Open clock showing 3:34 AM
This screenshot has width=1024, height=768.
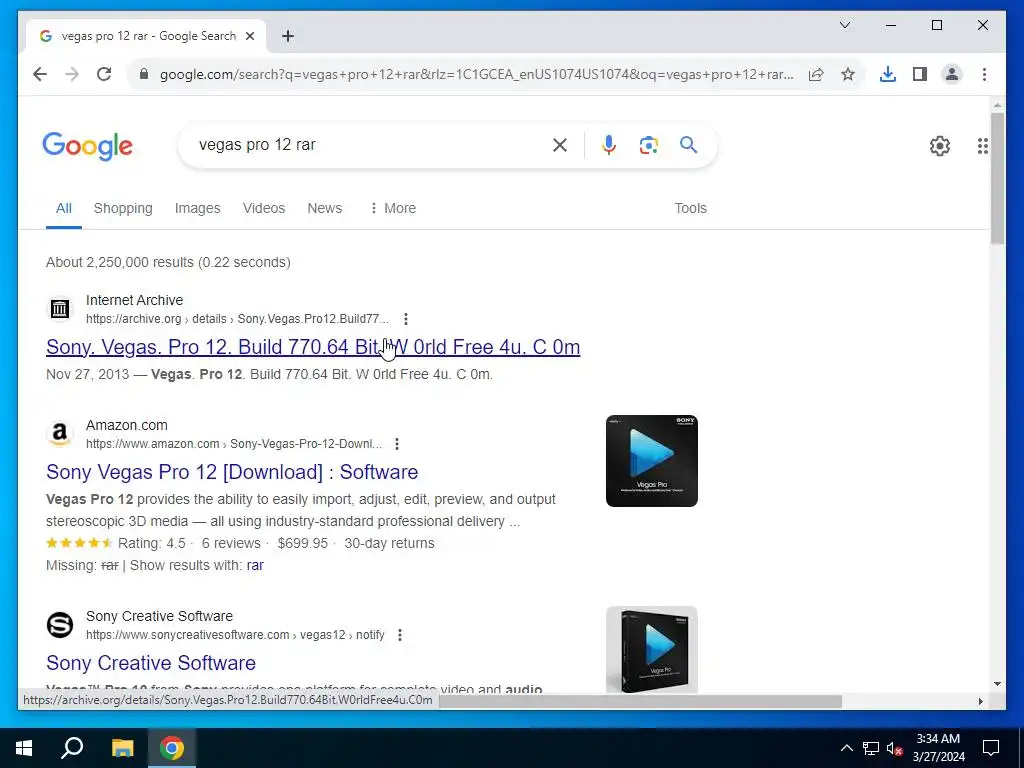(x=938, y=748)
